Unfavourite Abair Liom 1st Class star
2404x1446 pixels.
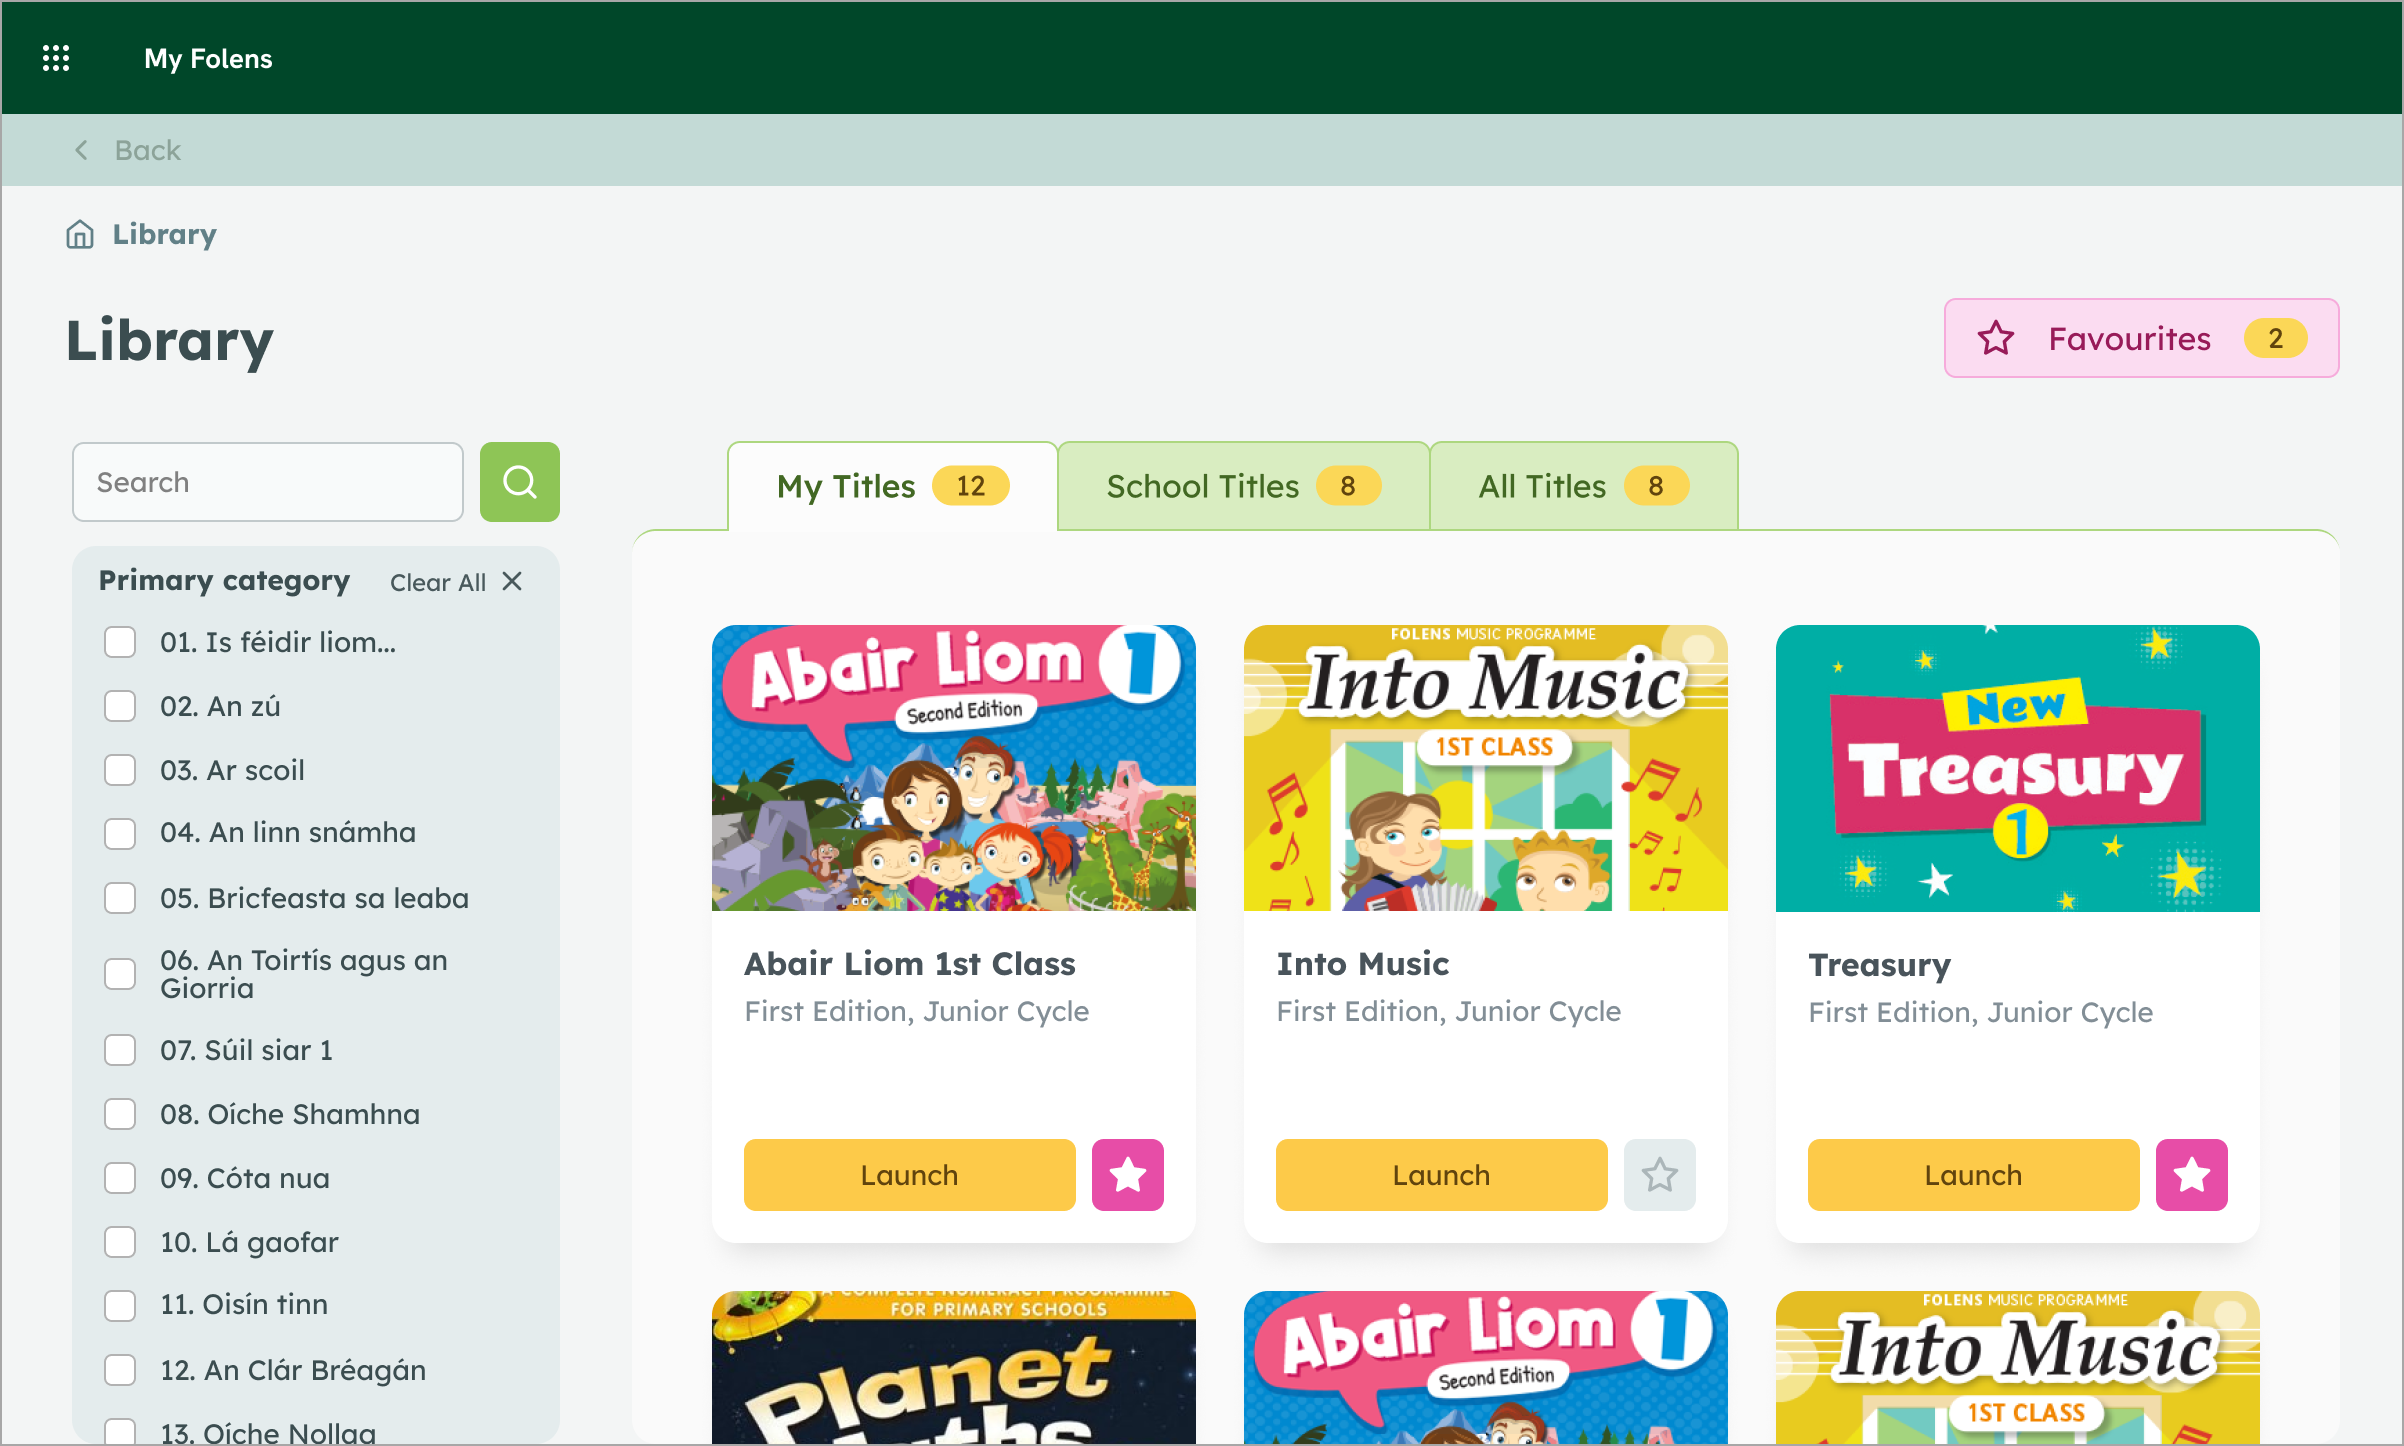[x=1127, y=1174]
